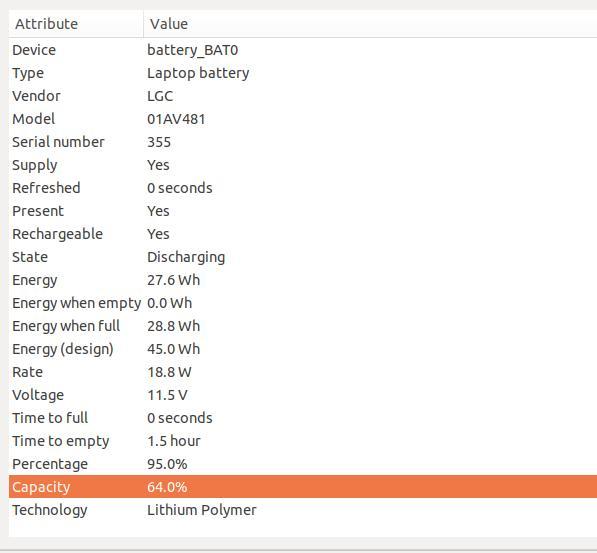This screenshot has width=597, height=553.
Task: Select the Supply row
Action: point(303,165)
